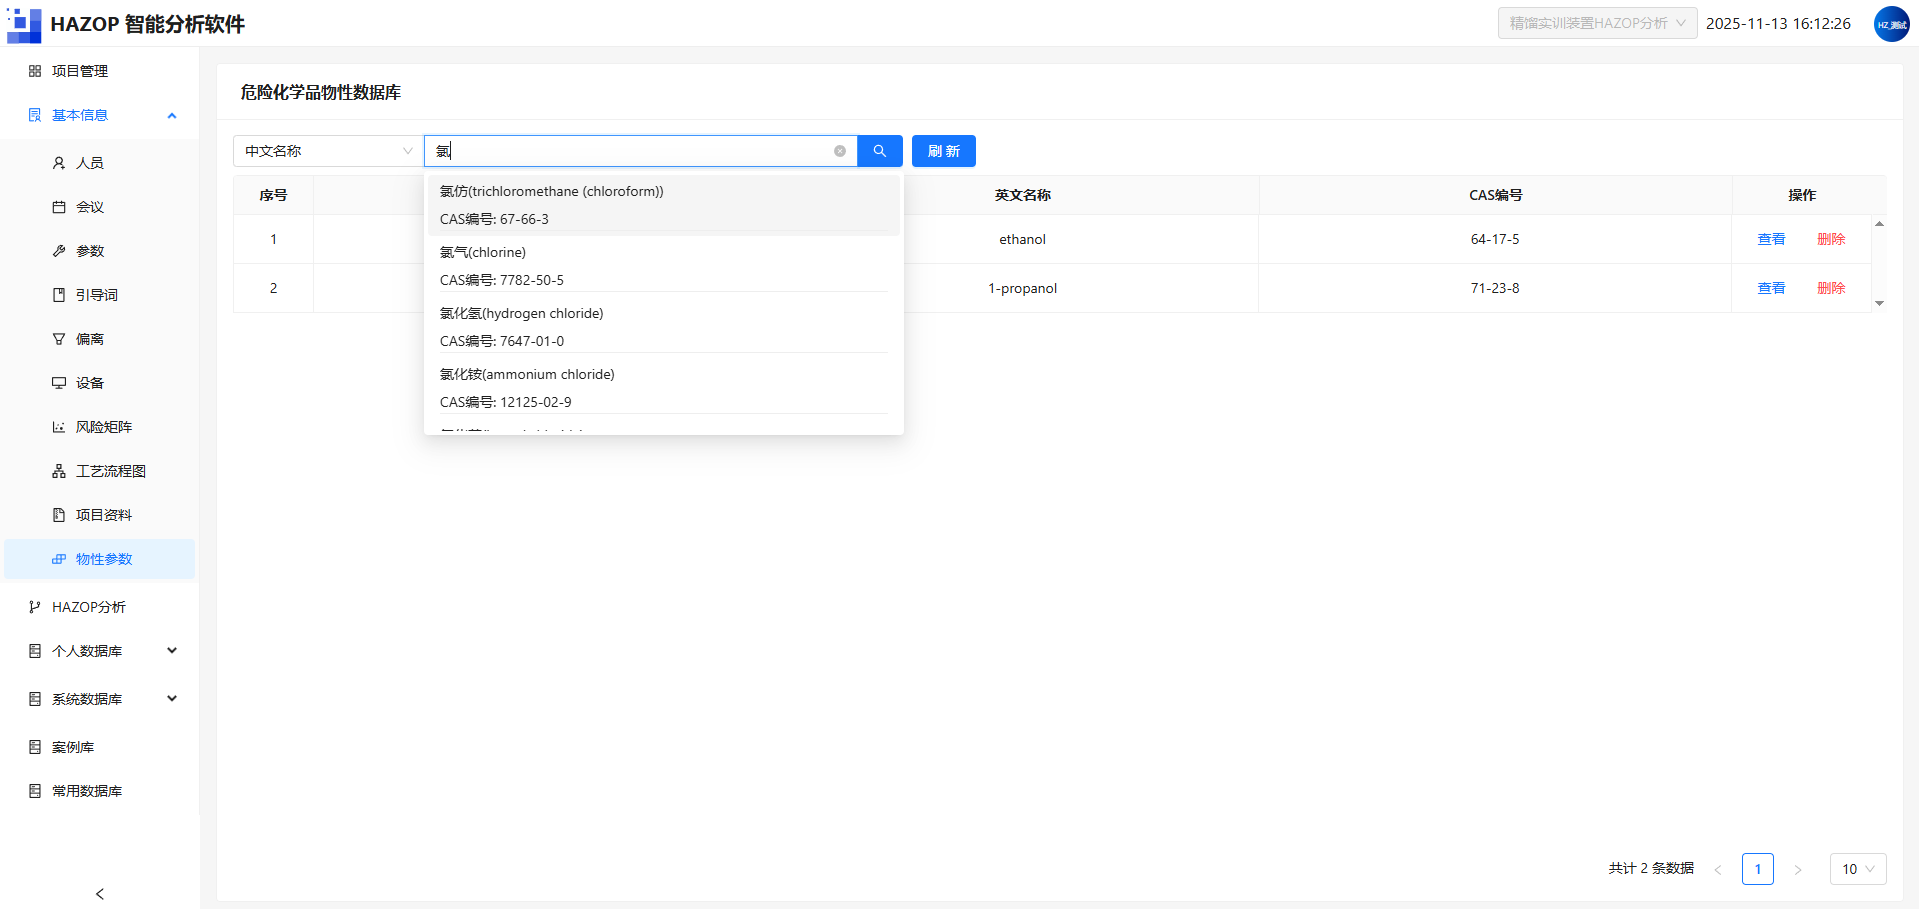Click the 常用数据库 icon
Screen dimensions: 1919x909
click(x=35, y=791)
